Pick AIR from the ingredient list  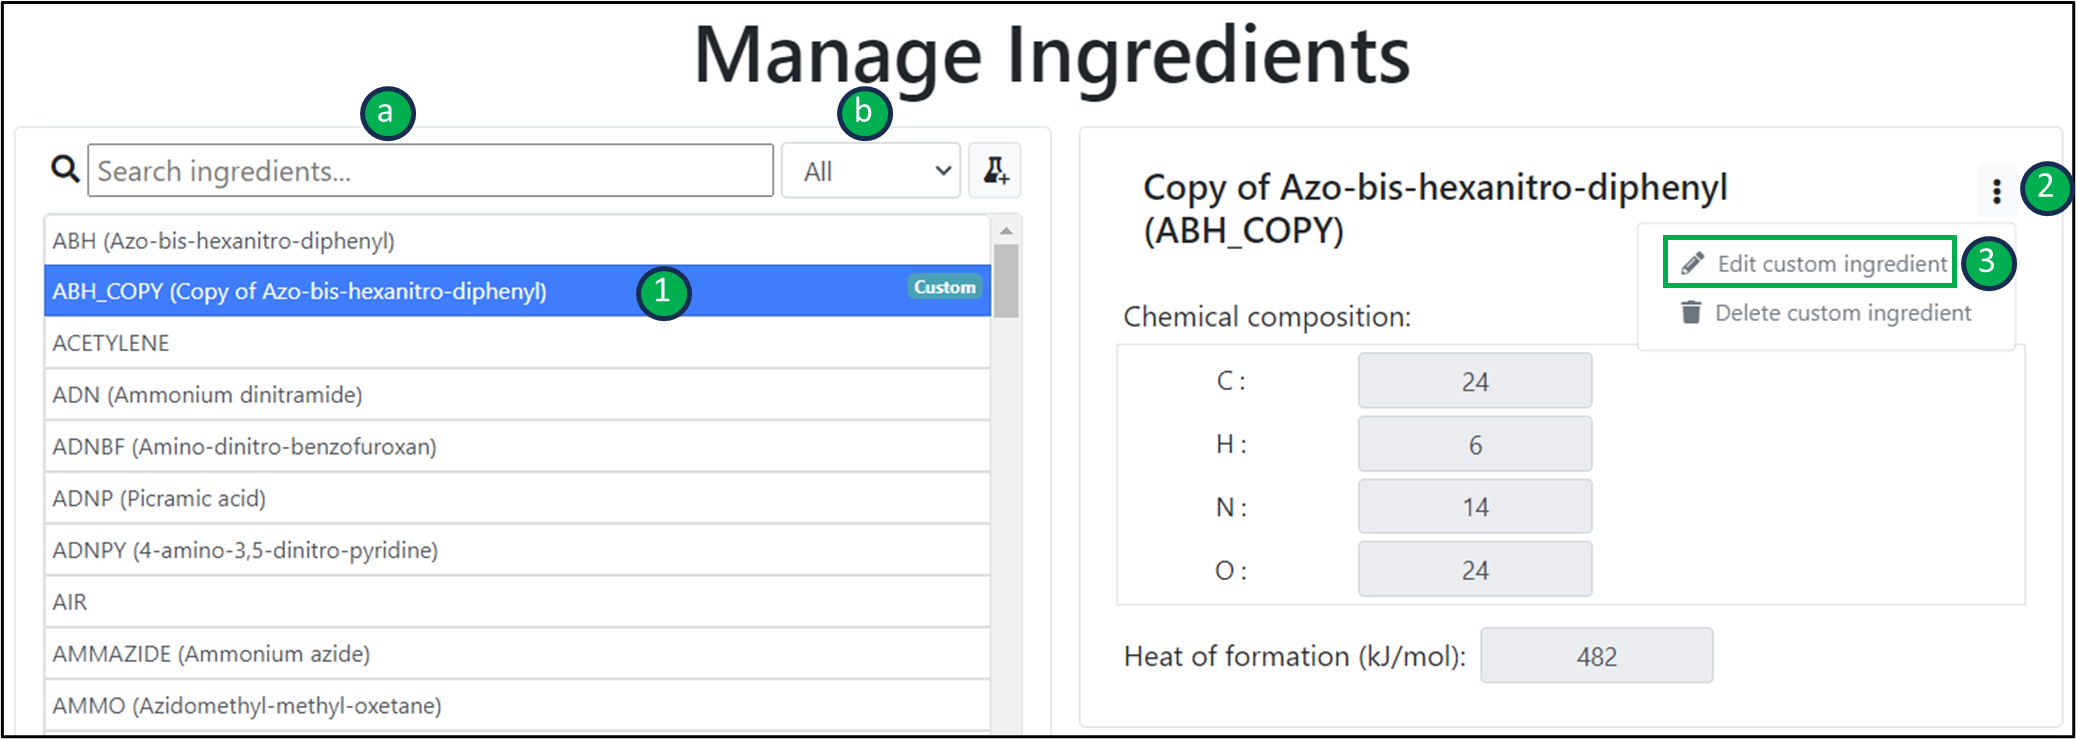pos(70,602)
